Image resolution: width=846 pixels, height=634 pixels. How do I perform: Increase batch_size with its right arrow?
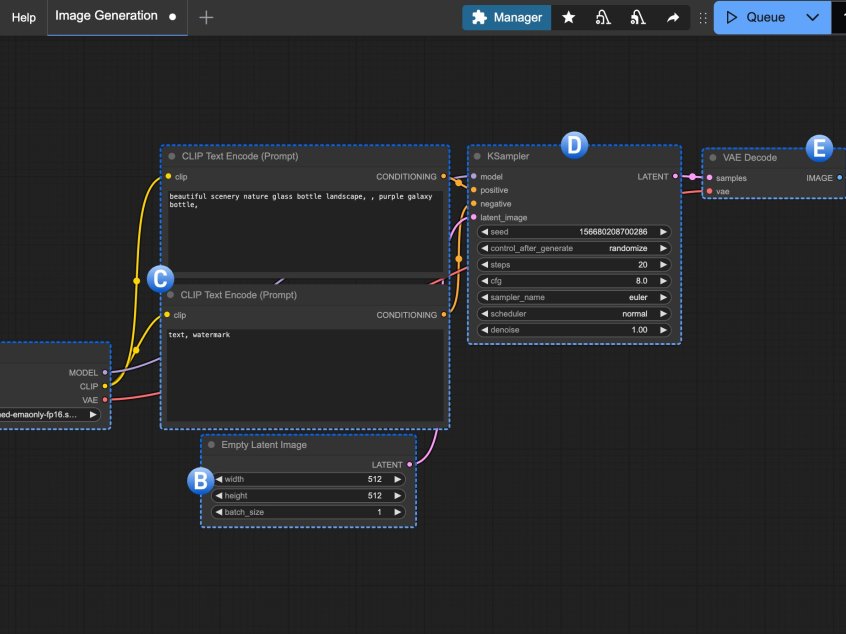coord(398,512)
